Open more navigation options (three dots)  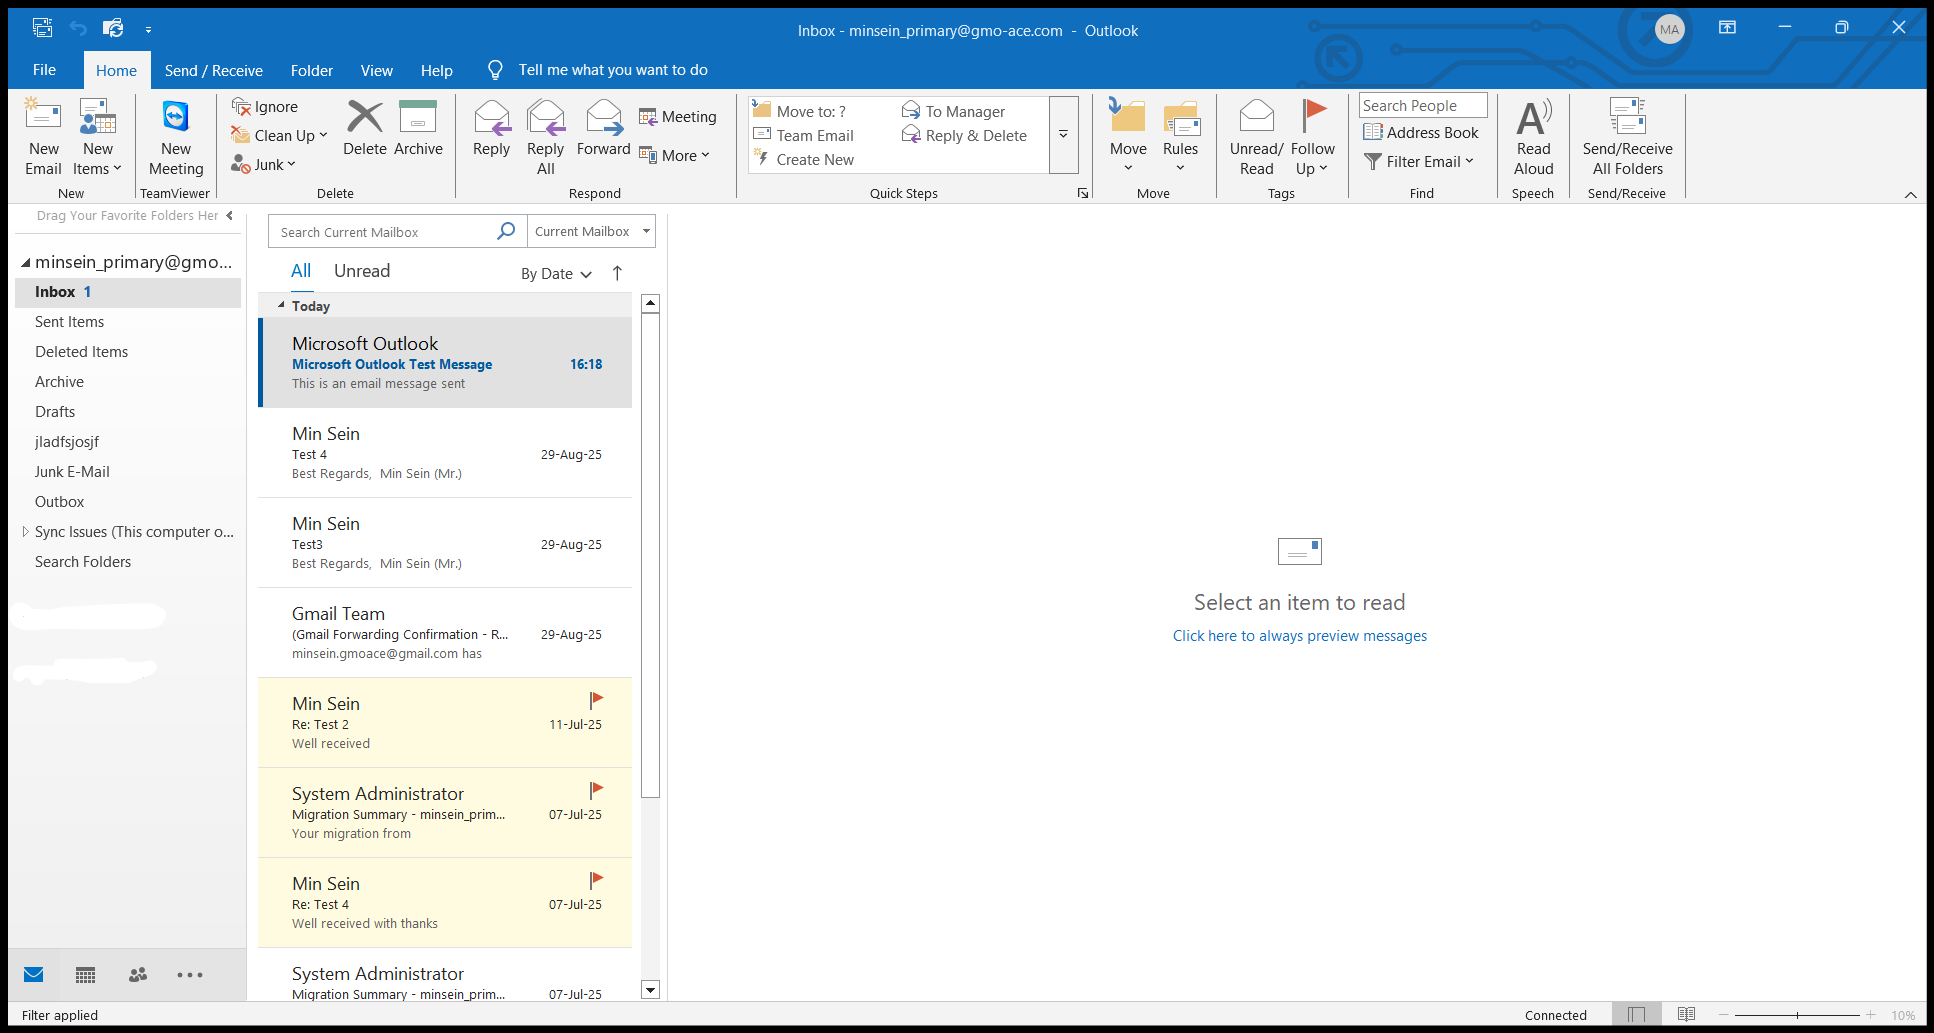pyautogui.click(x=190, y=974)
